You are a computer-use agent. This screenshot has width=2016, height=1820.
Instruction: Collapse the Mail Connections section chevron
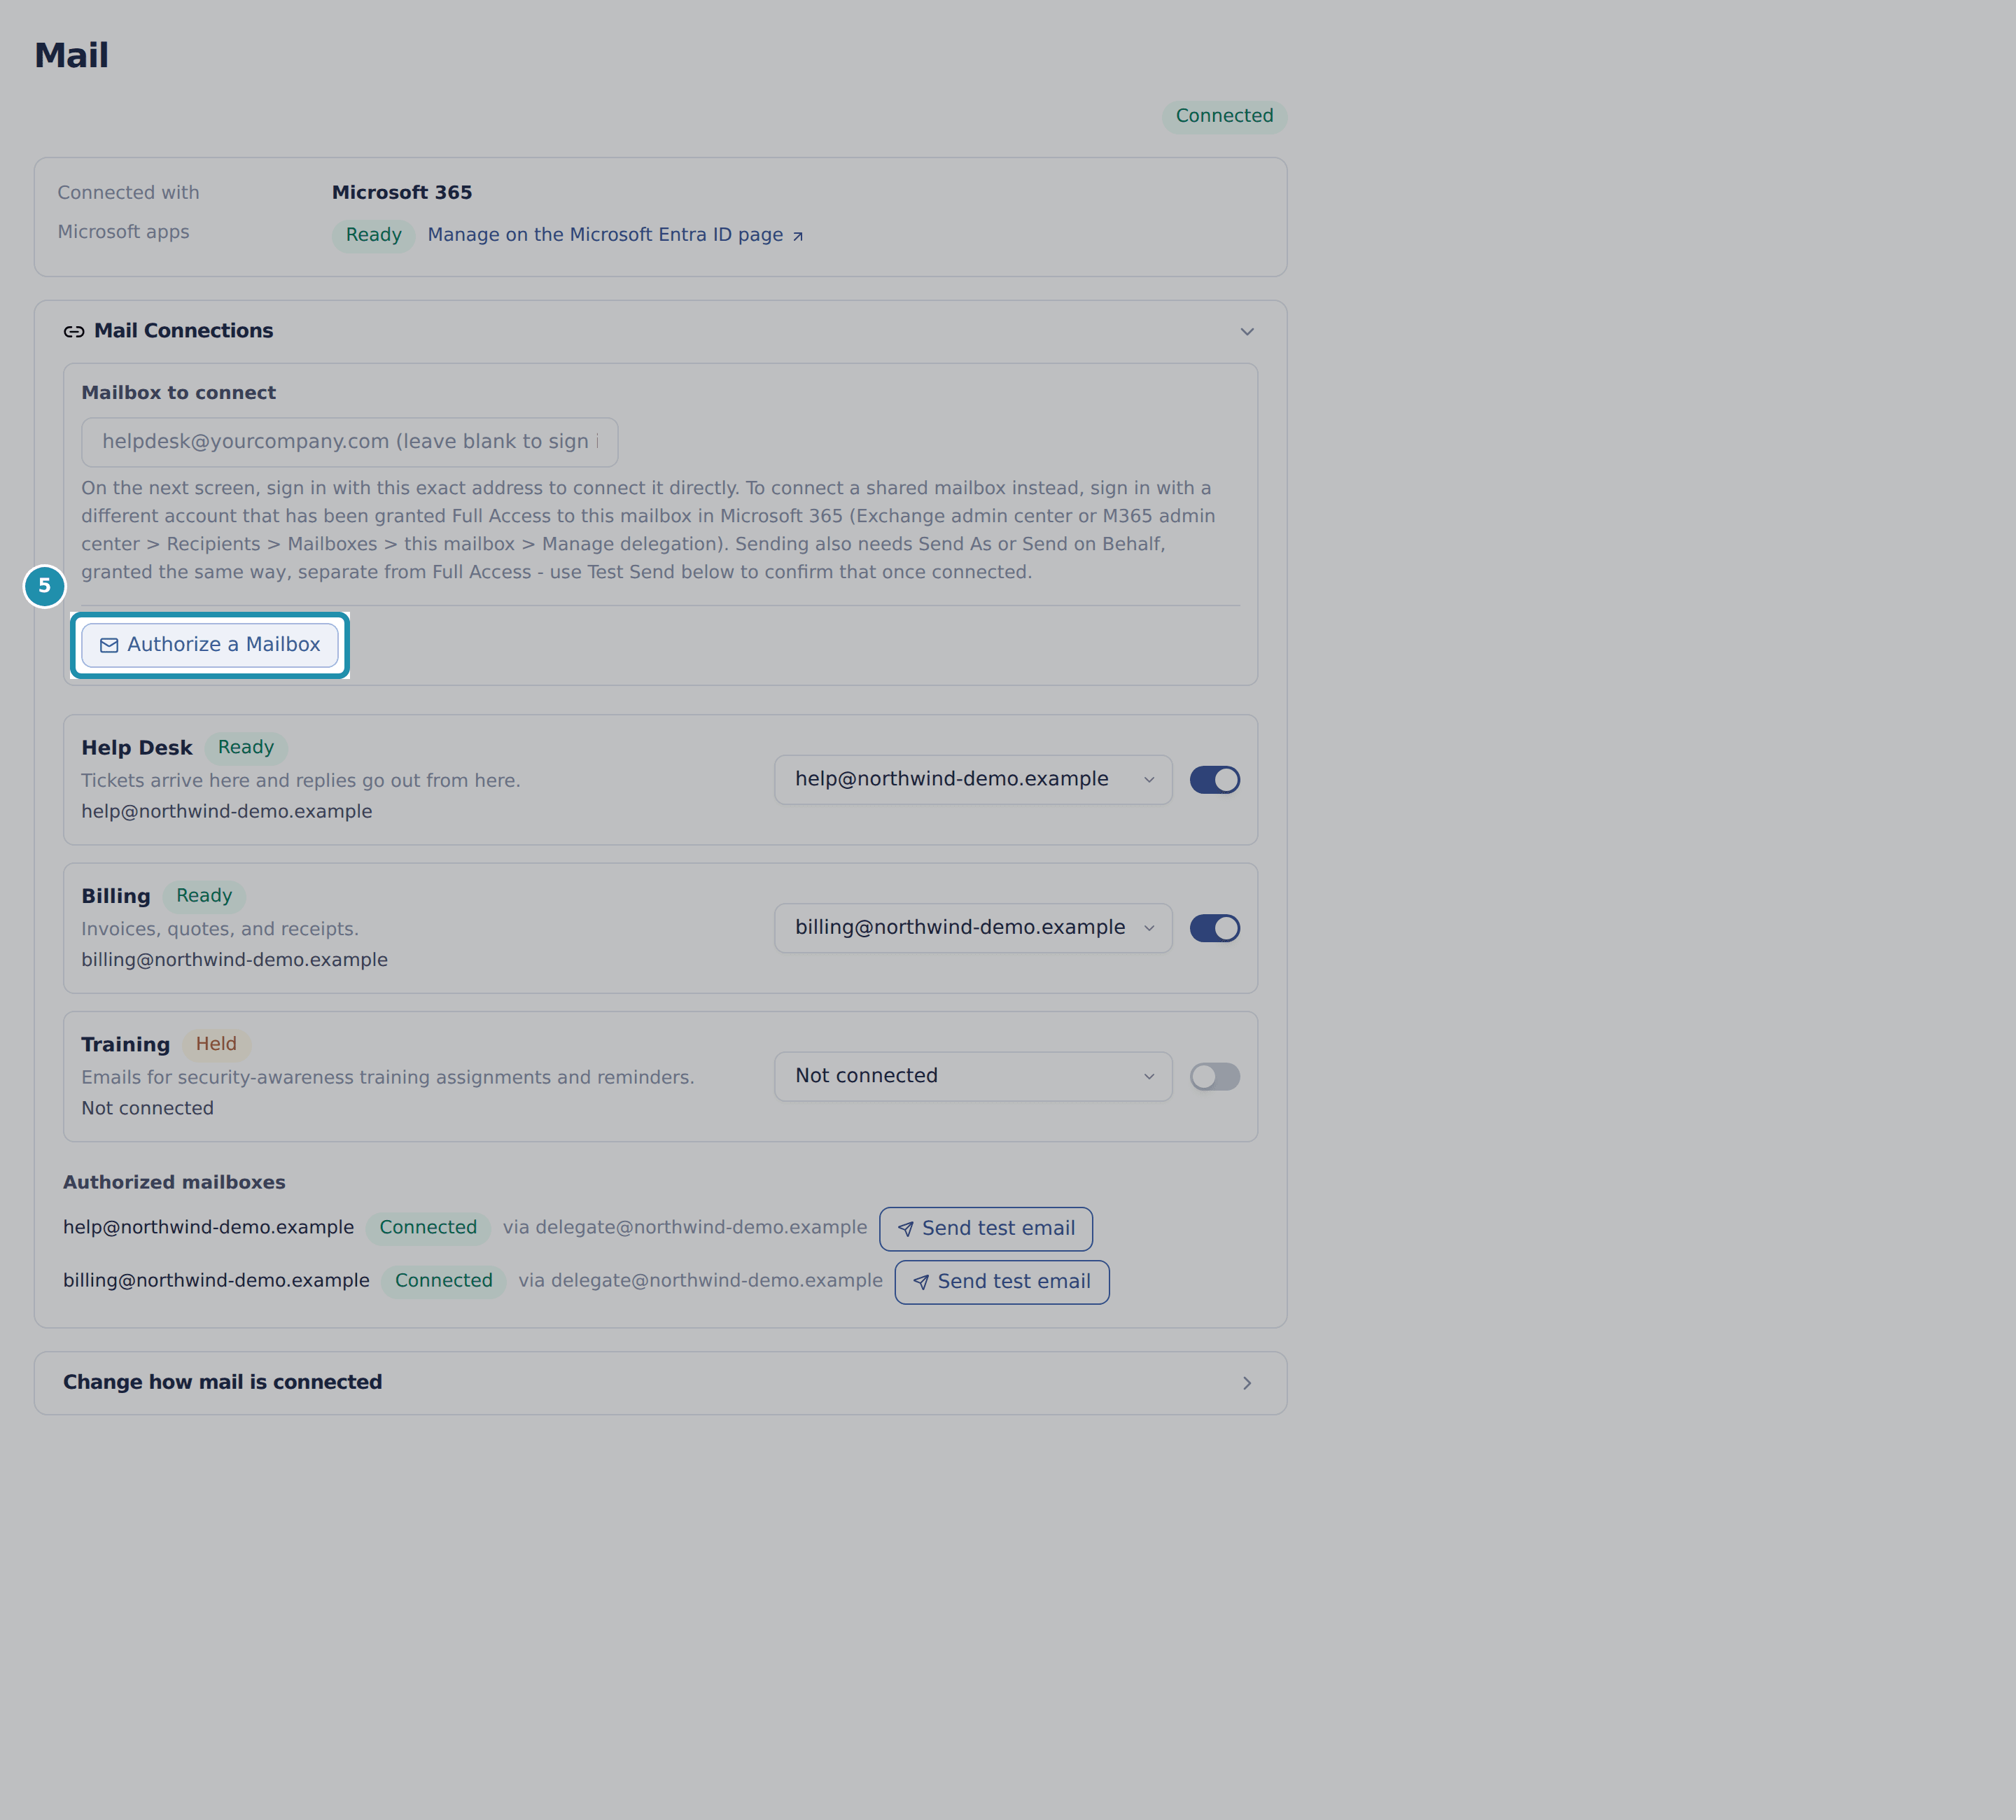[1247, 332]
